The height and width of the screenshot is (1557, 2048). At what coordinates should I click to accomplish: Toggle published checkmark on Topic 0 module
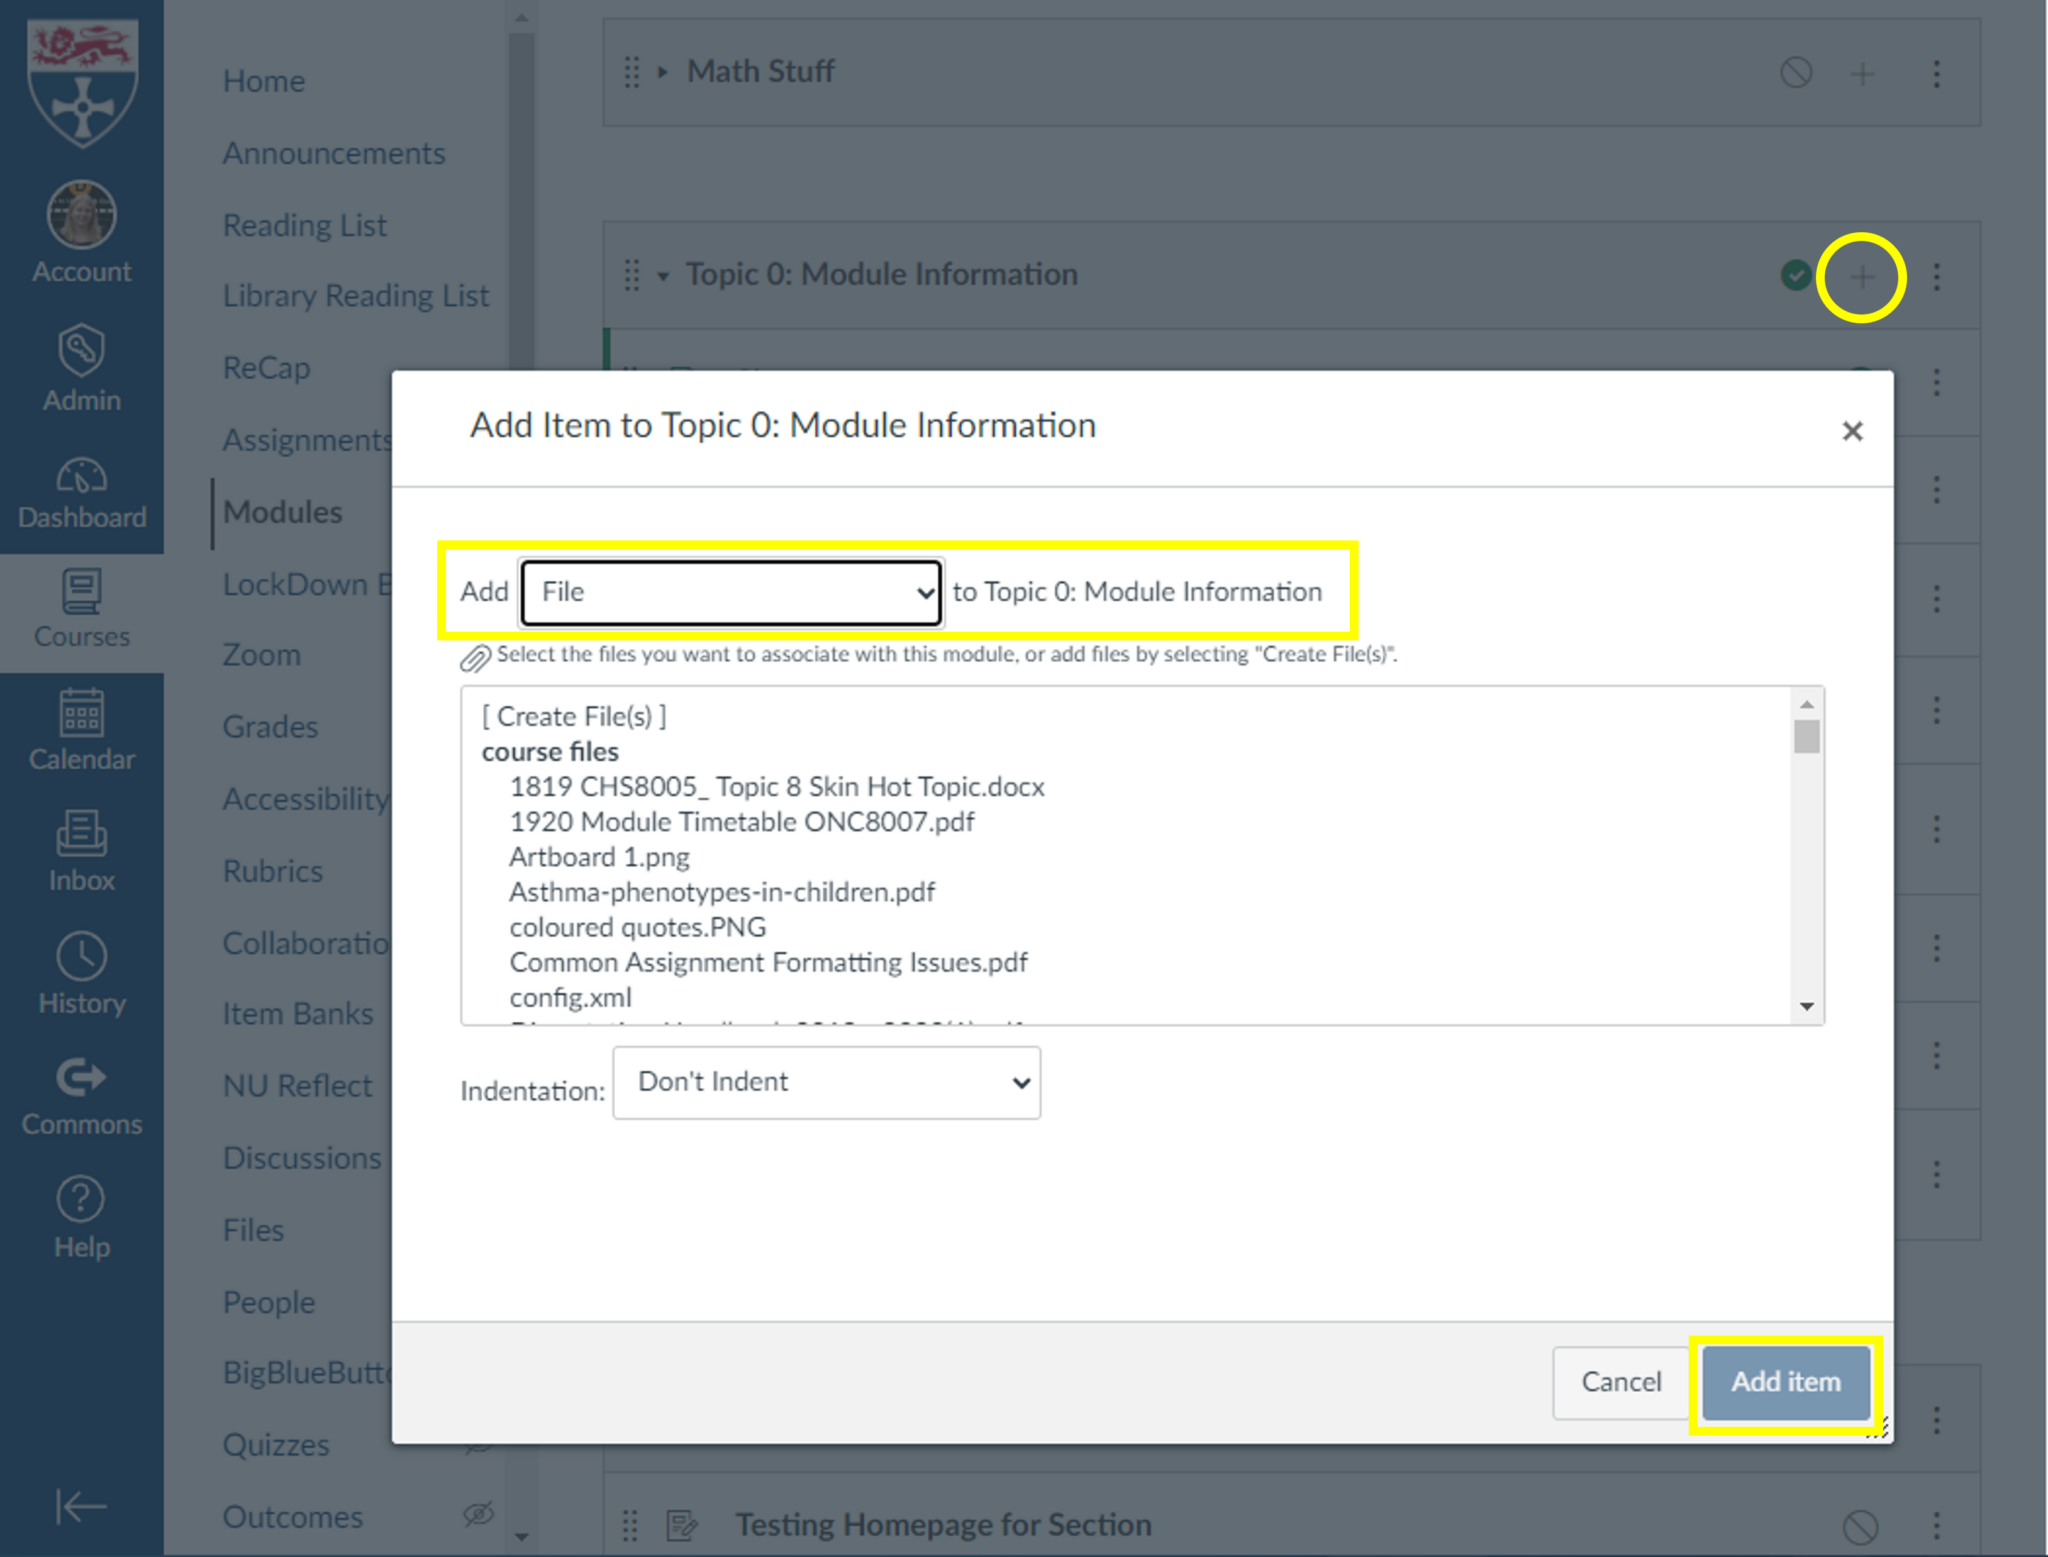click(1796, 275)
